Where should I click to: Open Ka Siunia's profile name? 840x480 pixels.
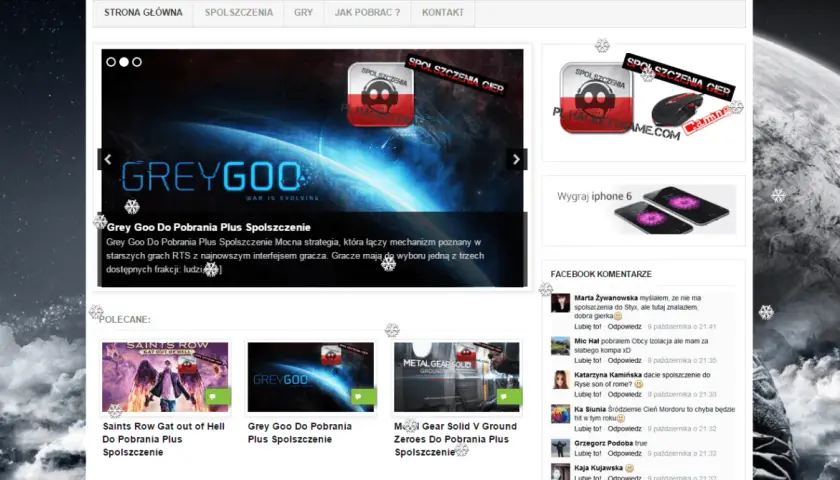[590, 409]
